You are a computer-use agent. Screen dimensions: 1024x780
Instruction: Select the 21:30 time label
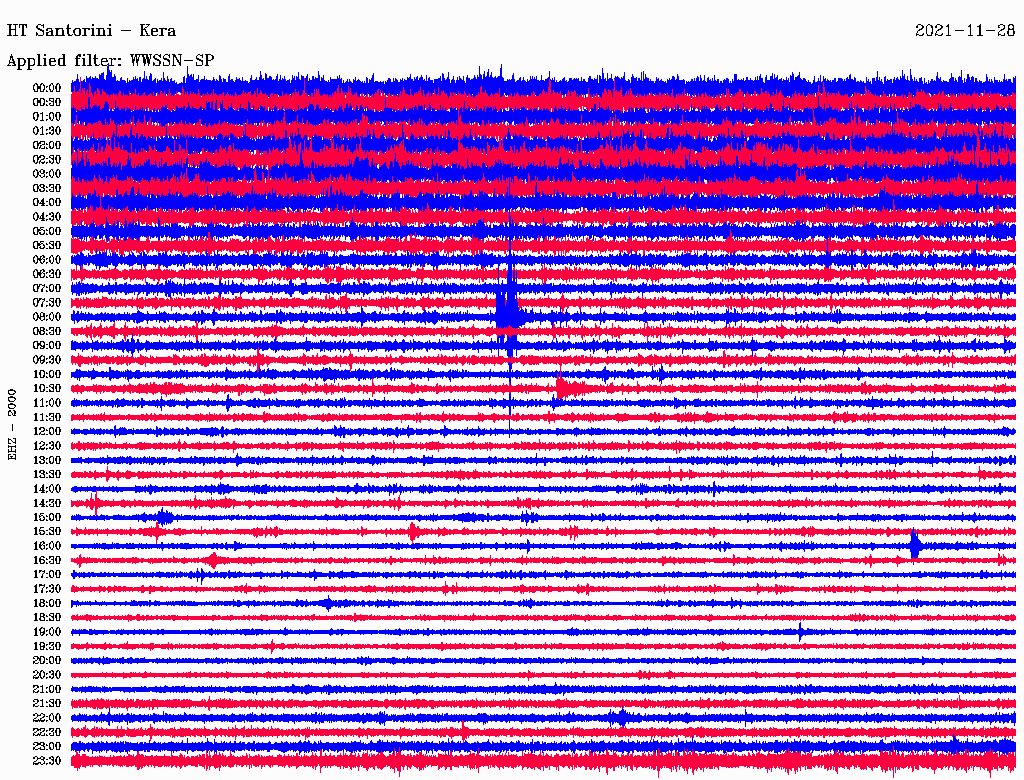coord(47,704)
